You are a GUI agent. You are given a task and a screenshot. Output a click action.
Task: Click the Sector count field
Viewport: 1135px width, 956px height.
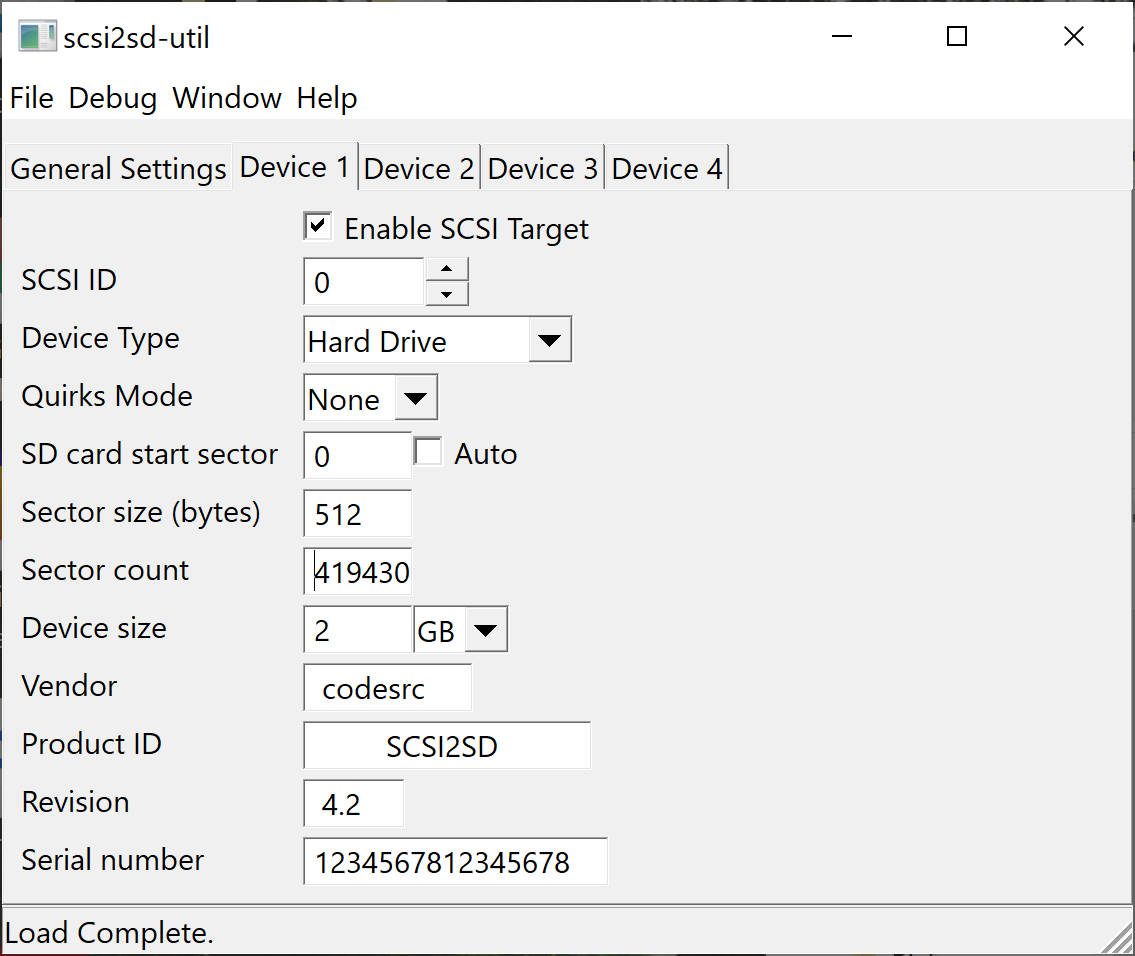pos(358,571)
